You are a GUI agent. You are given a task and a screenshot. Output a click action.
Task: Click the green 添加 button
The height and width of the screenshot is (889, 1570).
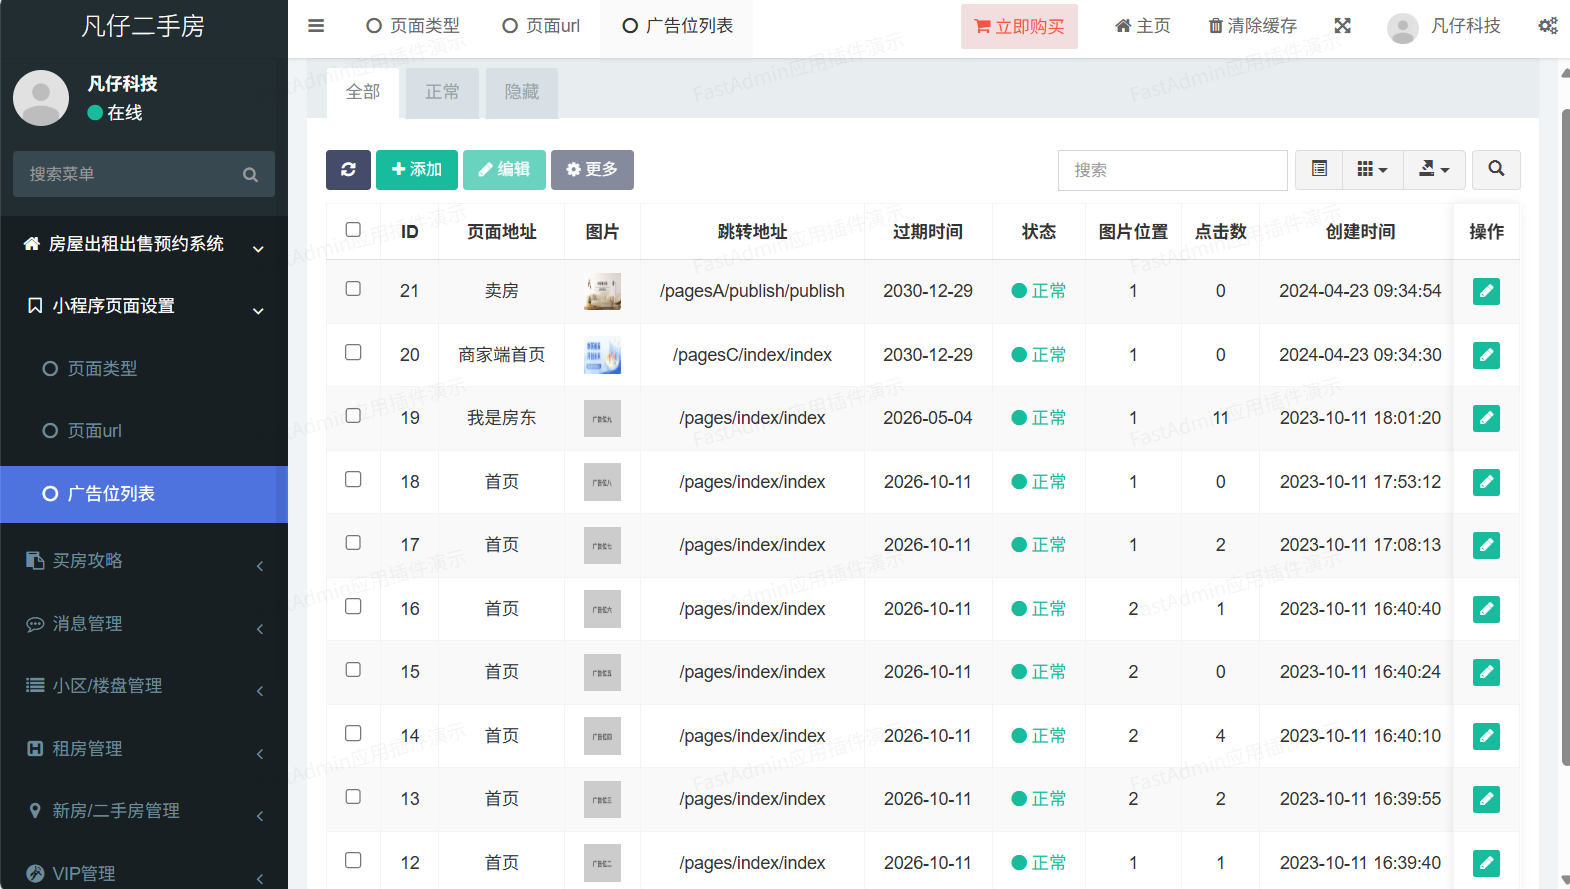coord(417,170)
